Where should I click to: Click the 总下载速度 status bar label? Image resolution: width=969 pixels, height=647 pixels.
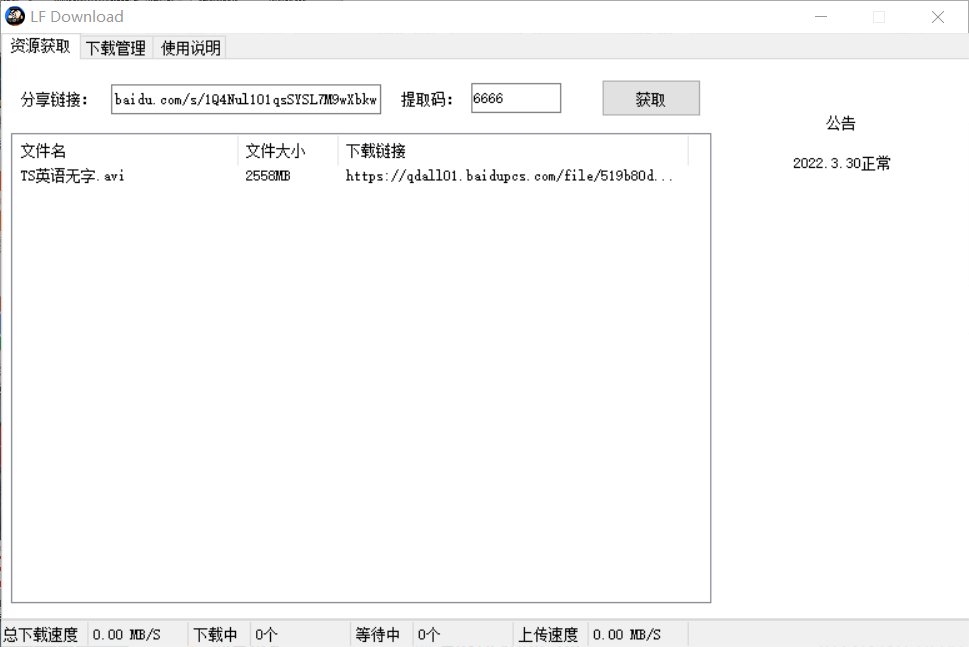(x=40, y=634)
